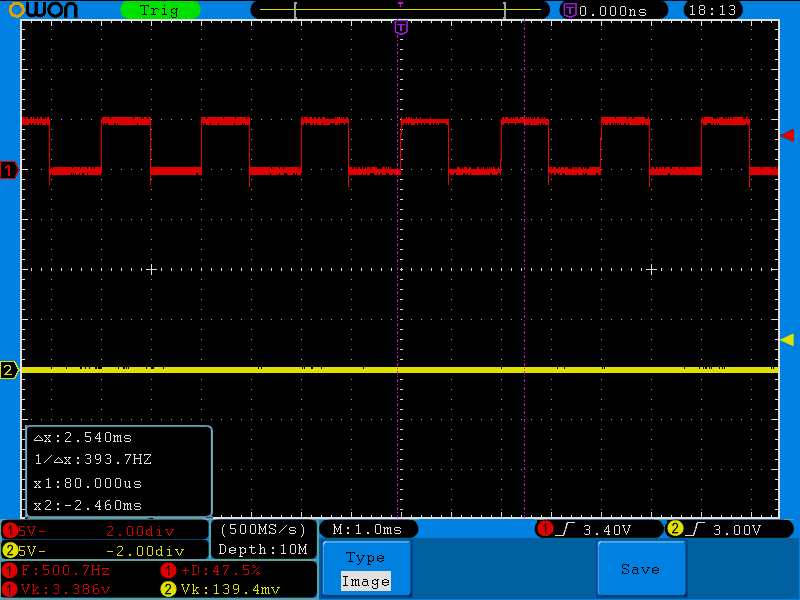Screen dimensions: 800x600
Task: Select the red channel 1 ground marker
Action: pyautogui.click(x=9, y=171)
